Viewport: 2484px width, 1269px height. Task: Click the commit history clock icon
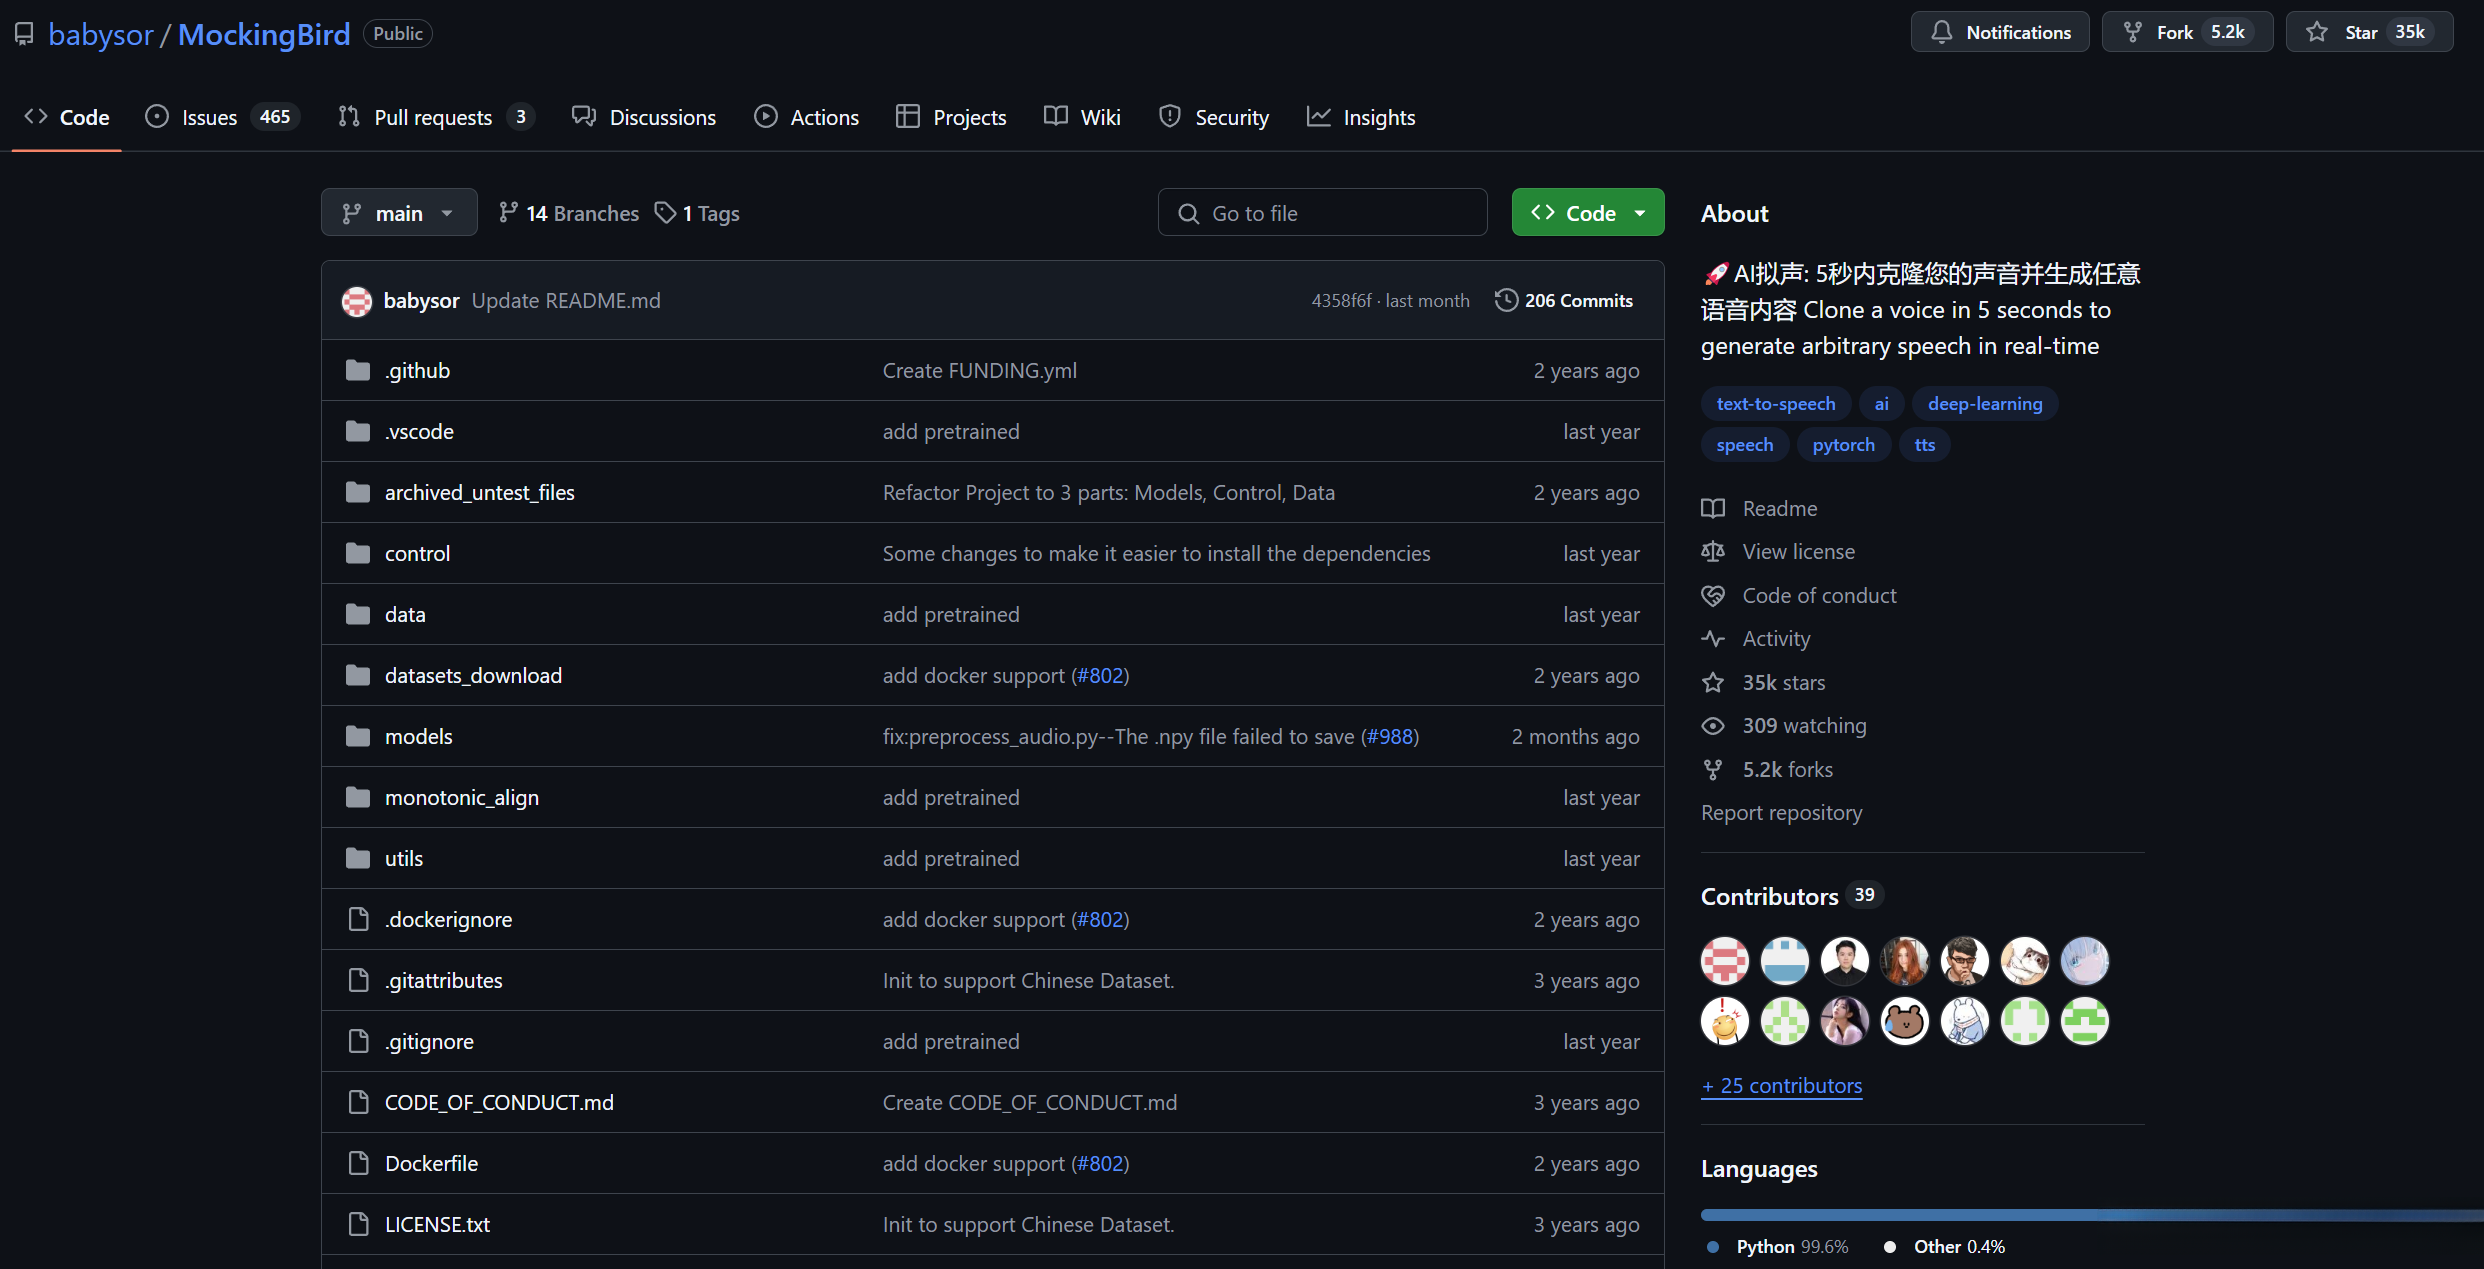[x=1505, y=300]
